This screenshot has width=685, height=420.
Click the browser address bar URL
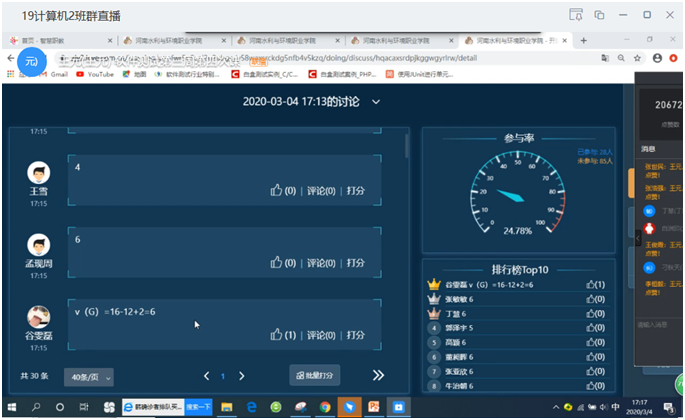click(300, 58)
